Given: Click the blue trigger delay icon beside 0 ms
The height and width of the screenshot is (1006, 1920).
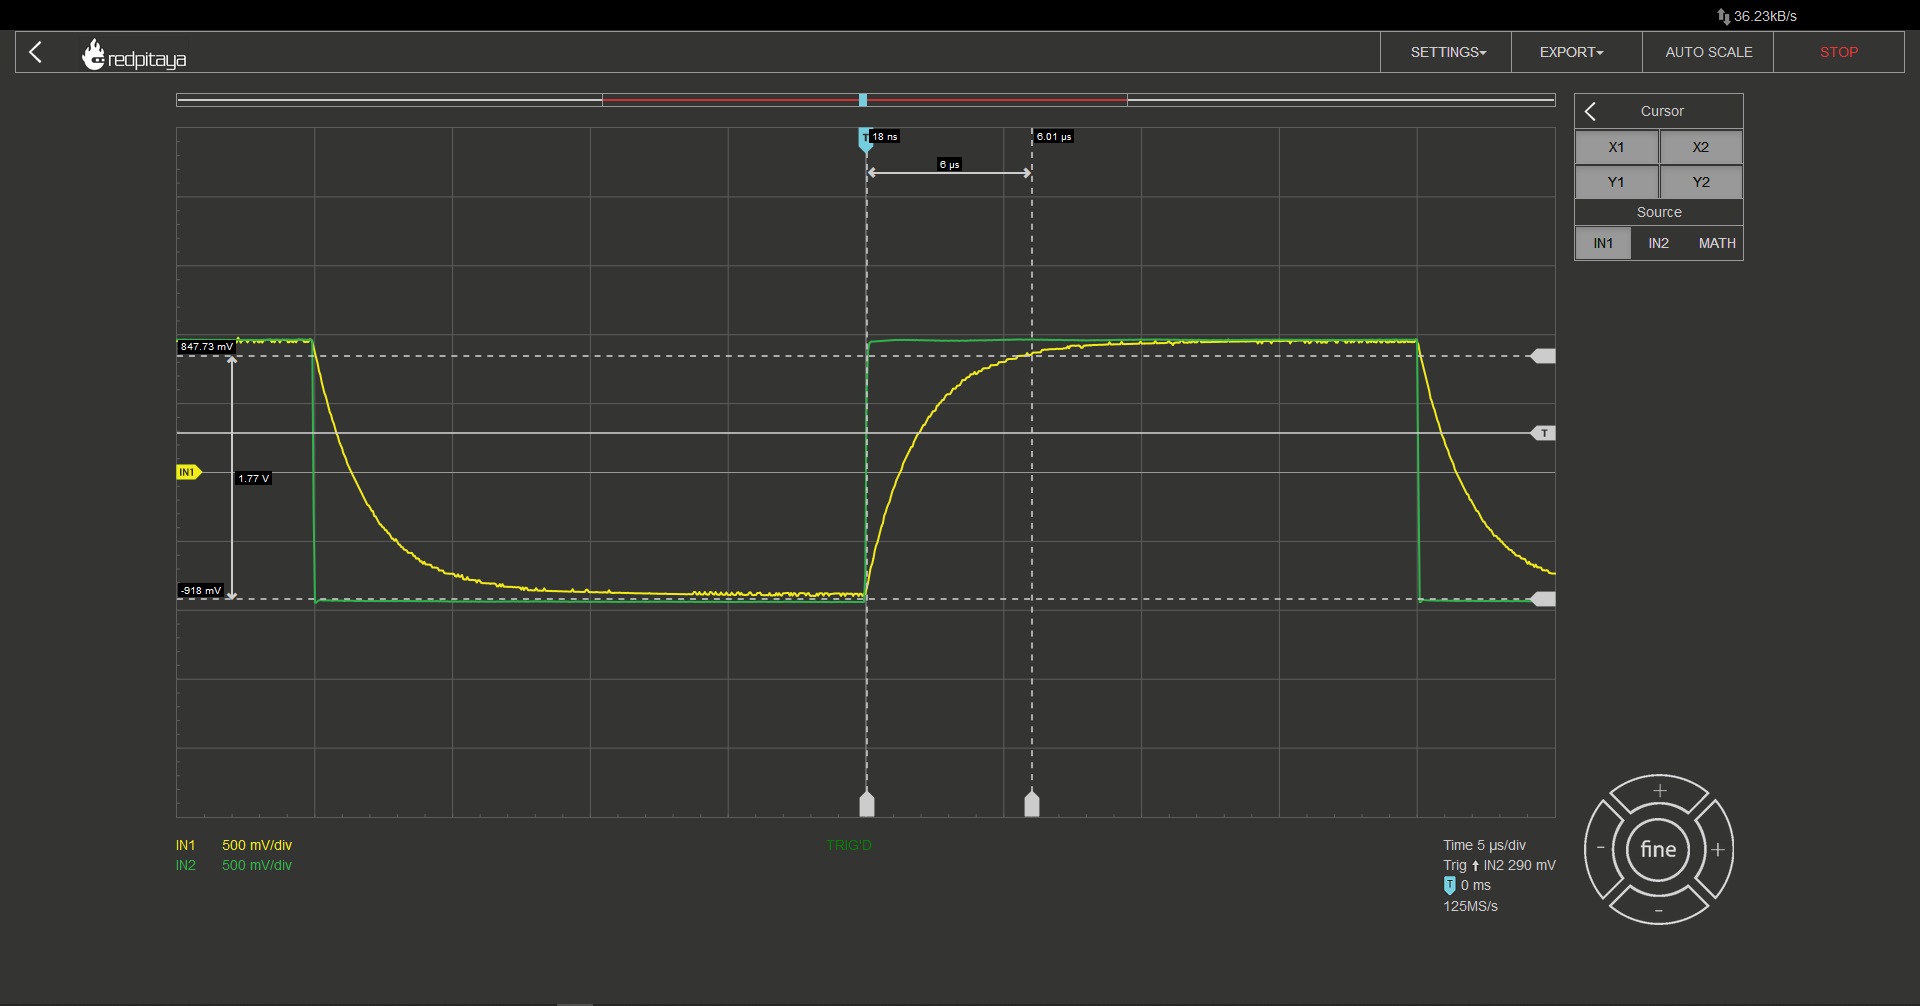Looking at the screenshot, I should [1449, 885].
